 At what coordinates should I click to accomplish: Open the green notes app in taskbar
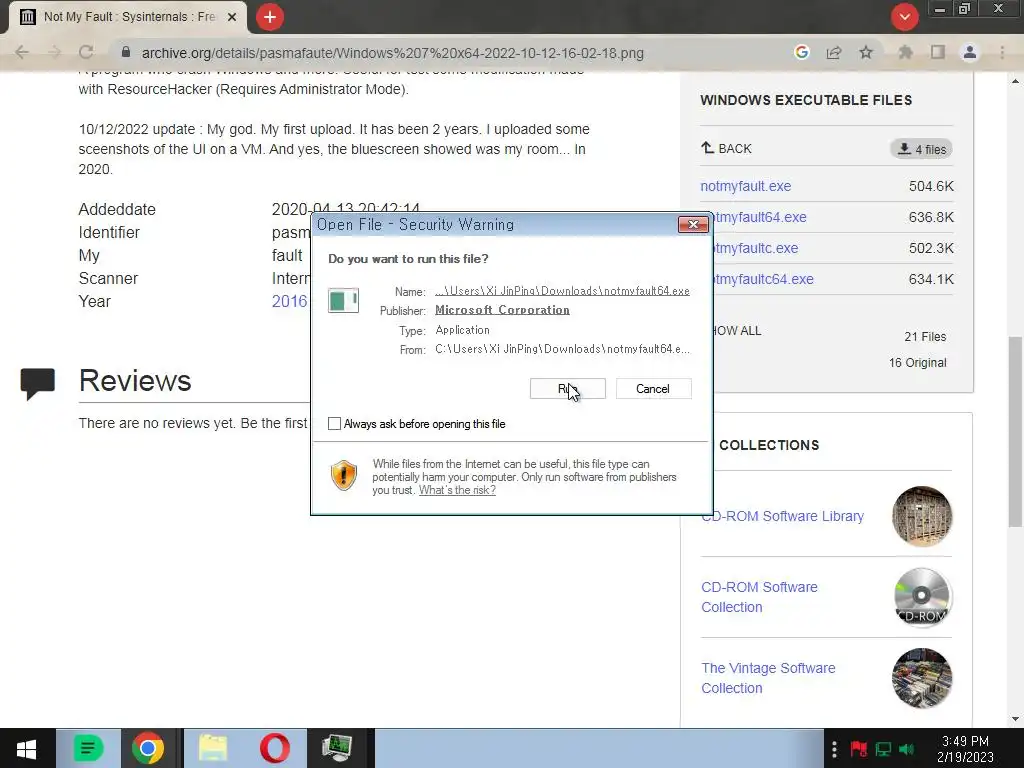88,748
